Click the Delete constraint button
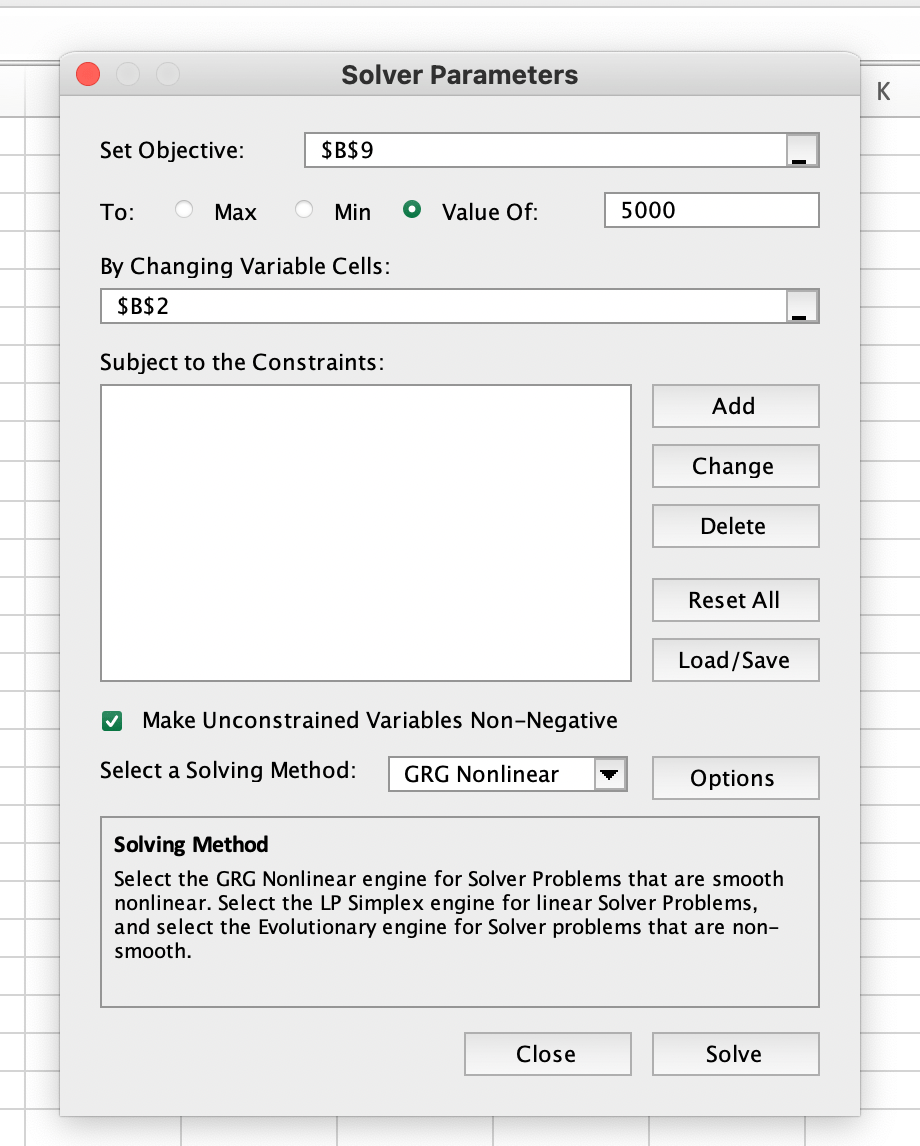 click(735, 525)
